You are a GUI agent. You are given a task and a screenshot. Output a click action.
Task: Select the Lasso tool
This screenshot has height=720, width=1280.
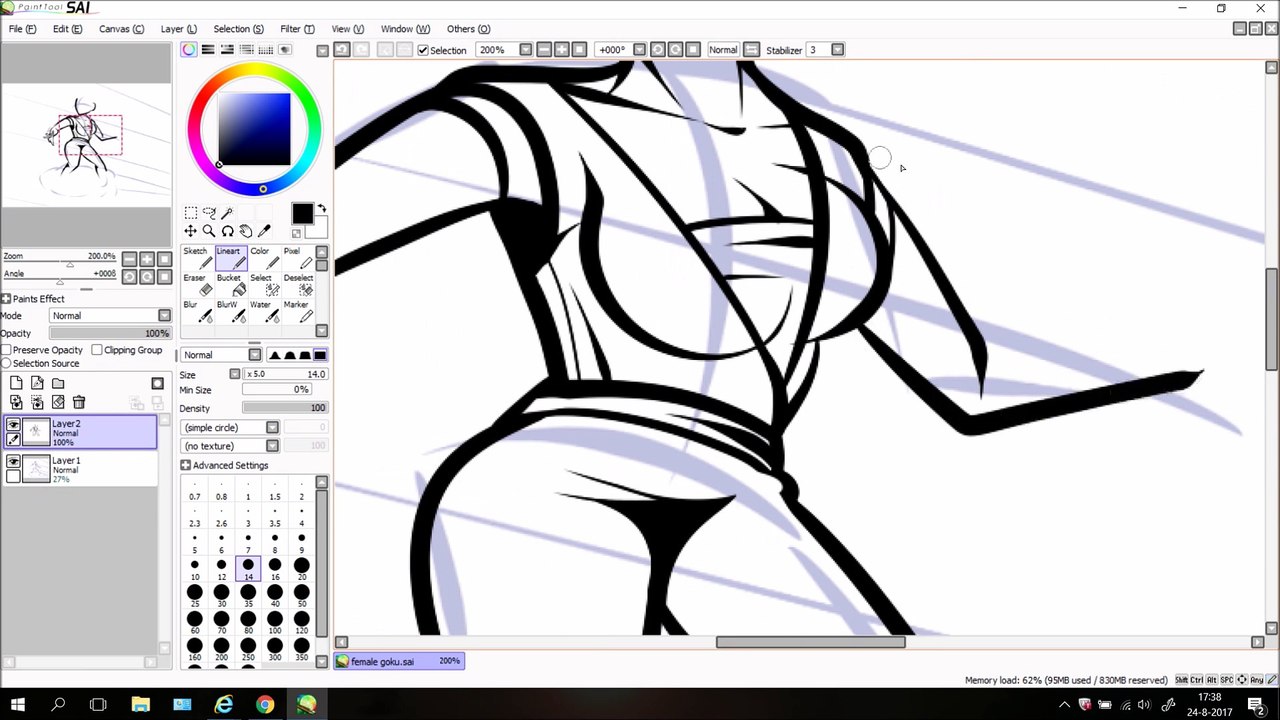209,213
